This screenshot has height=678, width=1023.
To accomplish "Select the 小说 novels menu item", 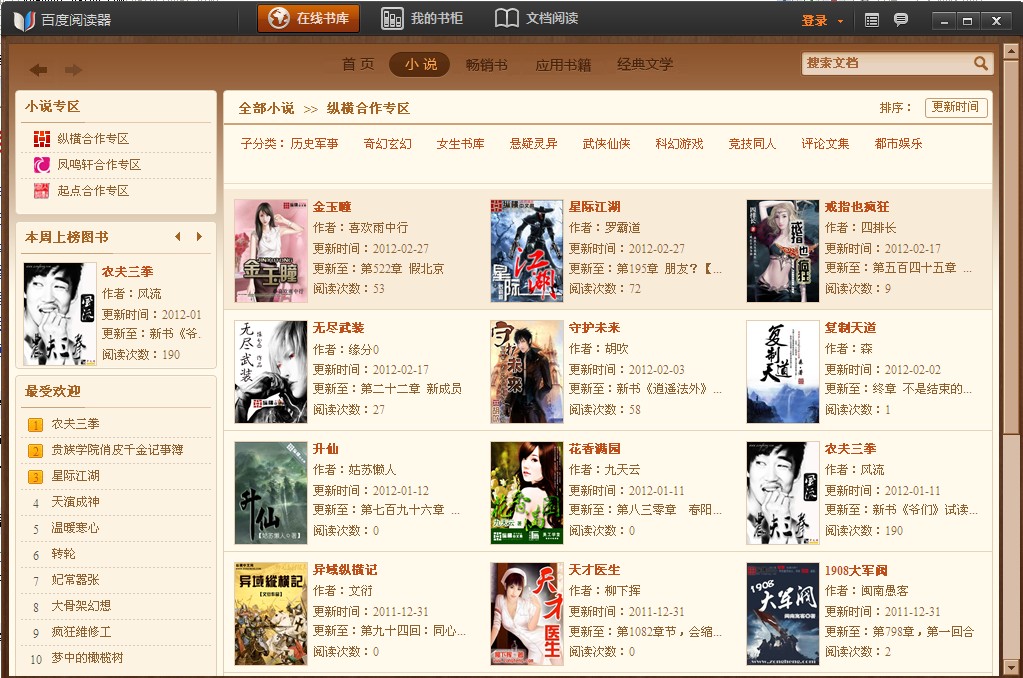I will (x=420, y=64).
